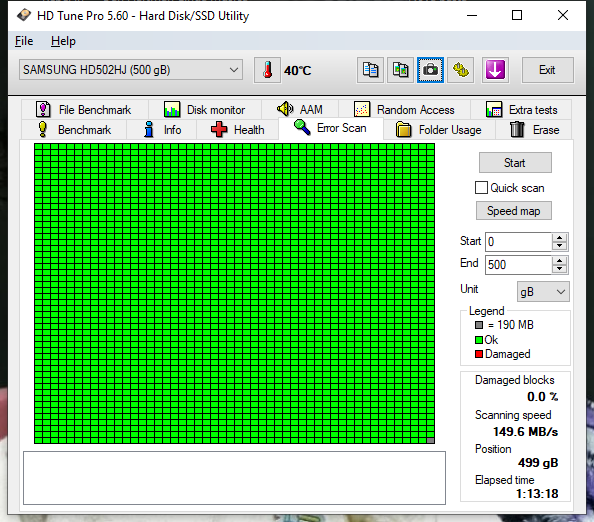Click the trash can Erase icon
This screenshot has height=522, width=594.
click(x=517, y=130)
